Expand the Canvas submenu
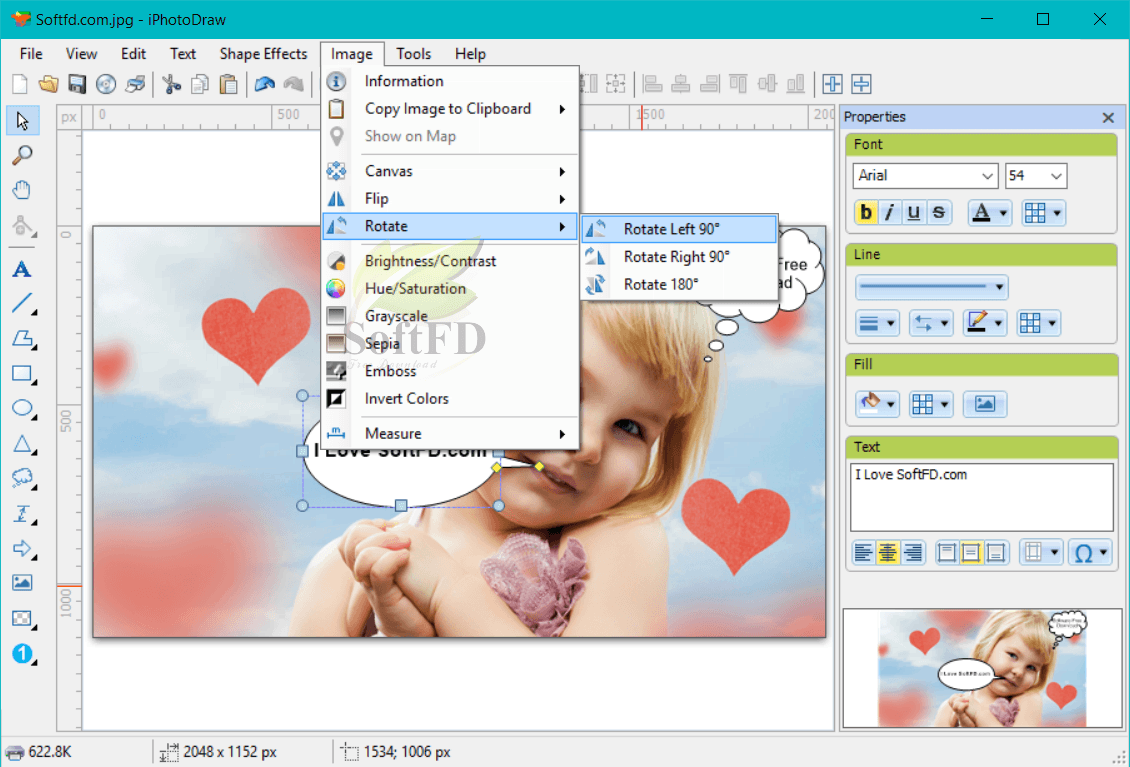This screenshot has height=767, width=1130. [x=450, y=171]
